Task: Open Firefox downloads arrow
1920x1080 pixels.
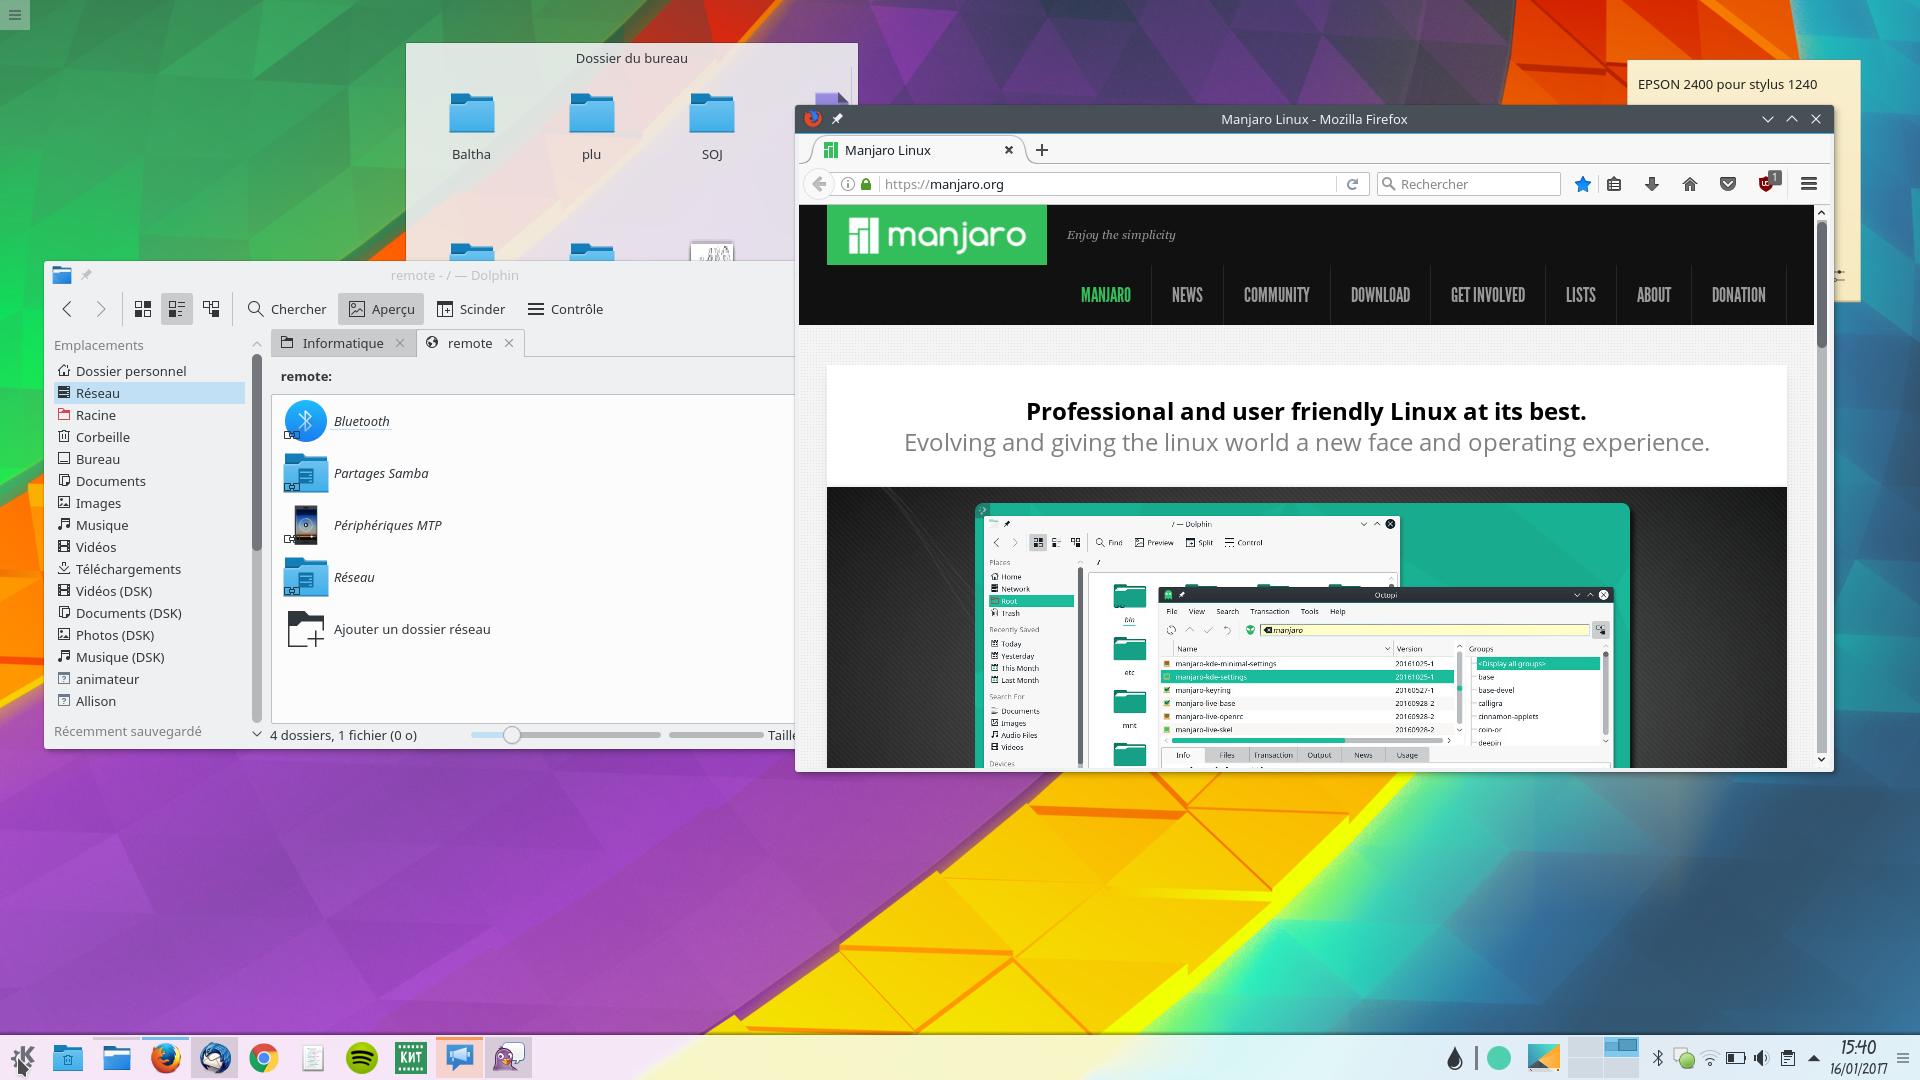Action: pos(1652,184)
